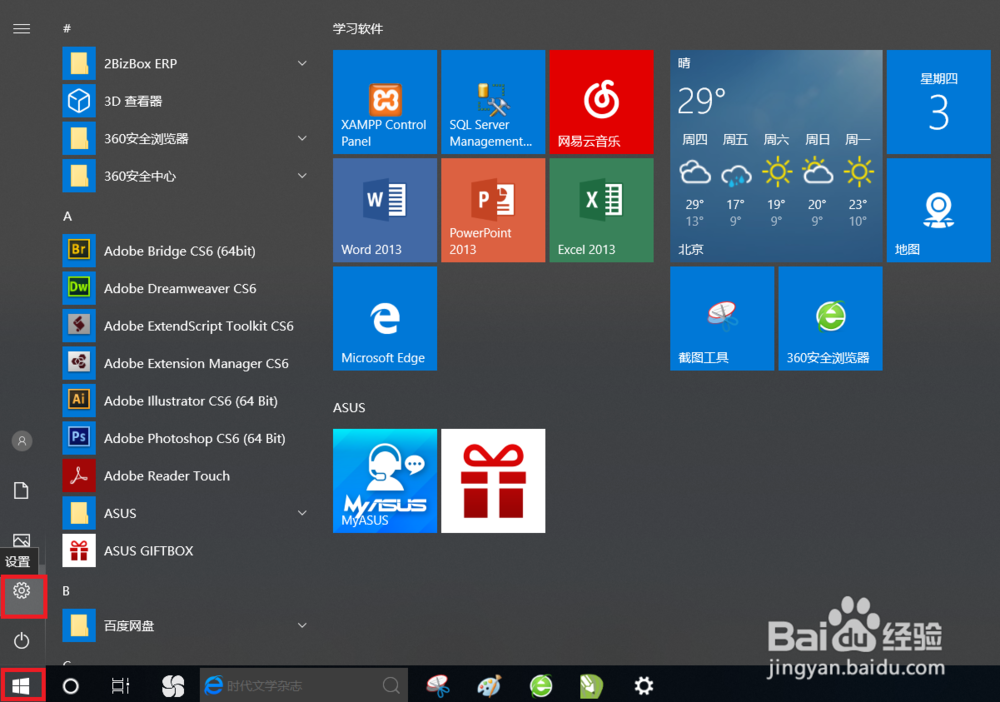Open 设置 settings gear in sidebar
The width and height of the screenshot is (1000, 702).
[x=22, y=591]
